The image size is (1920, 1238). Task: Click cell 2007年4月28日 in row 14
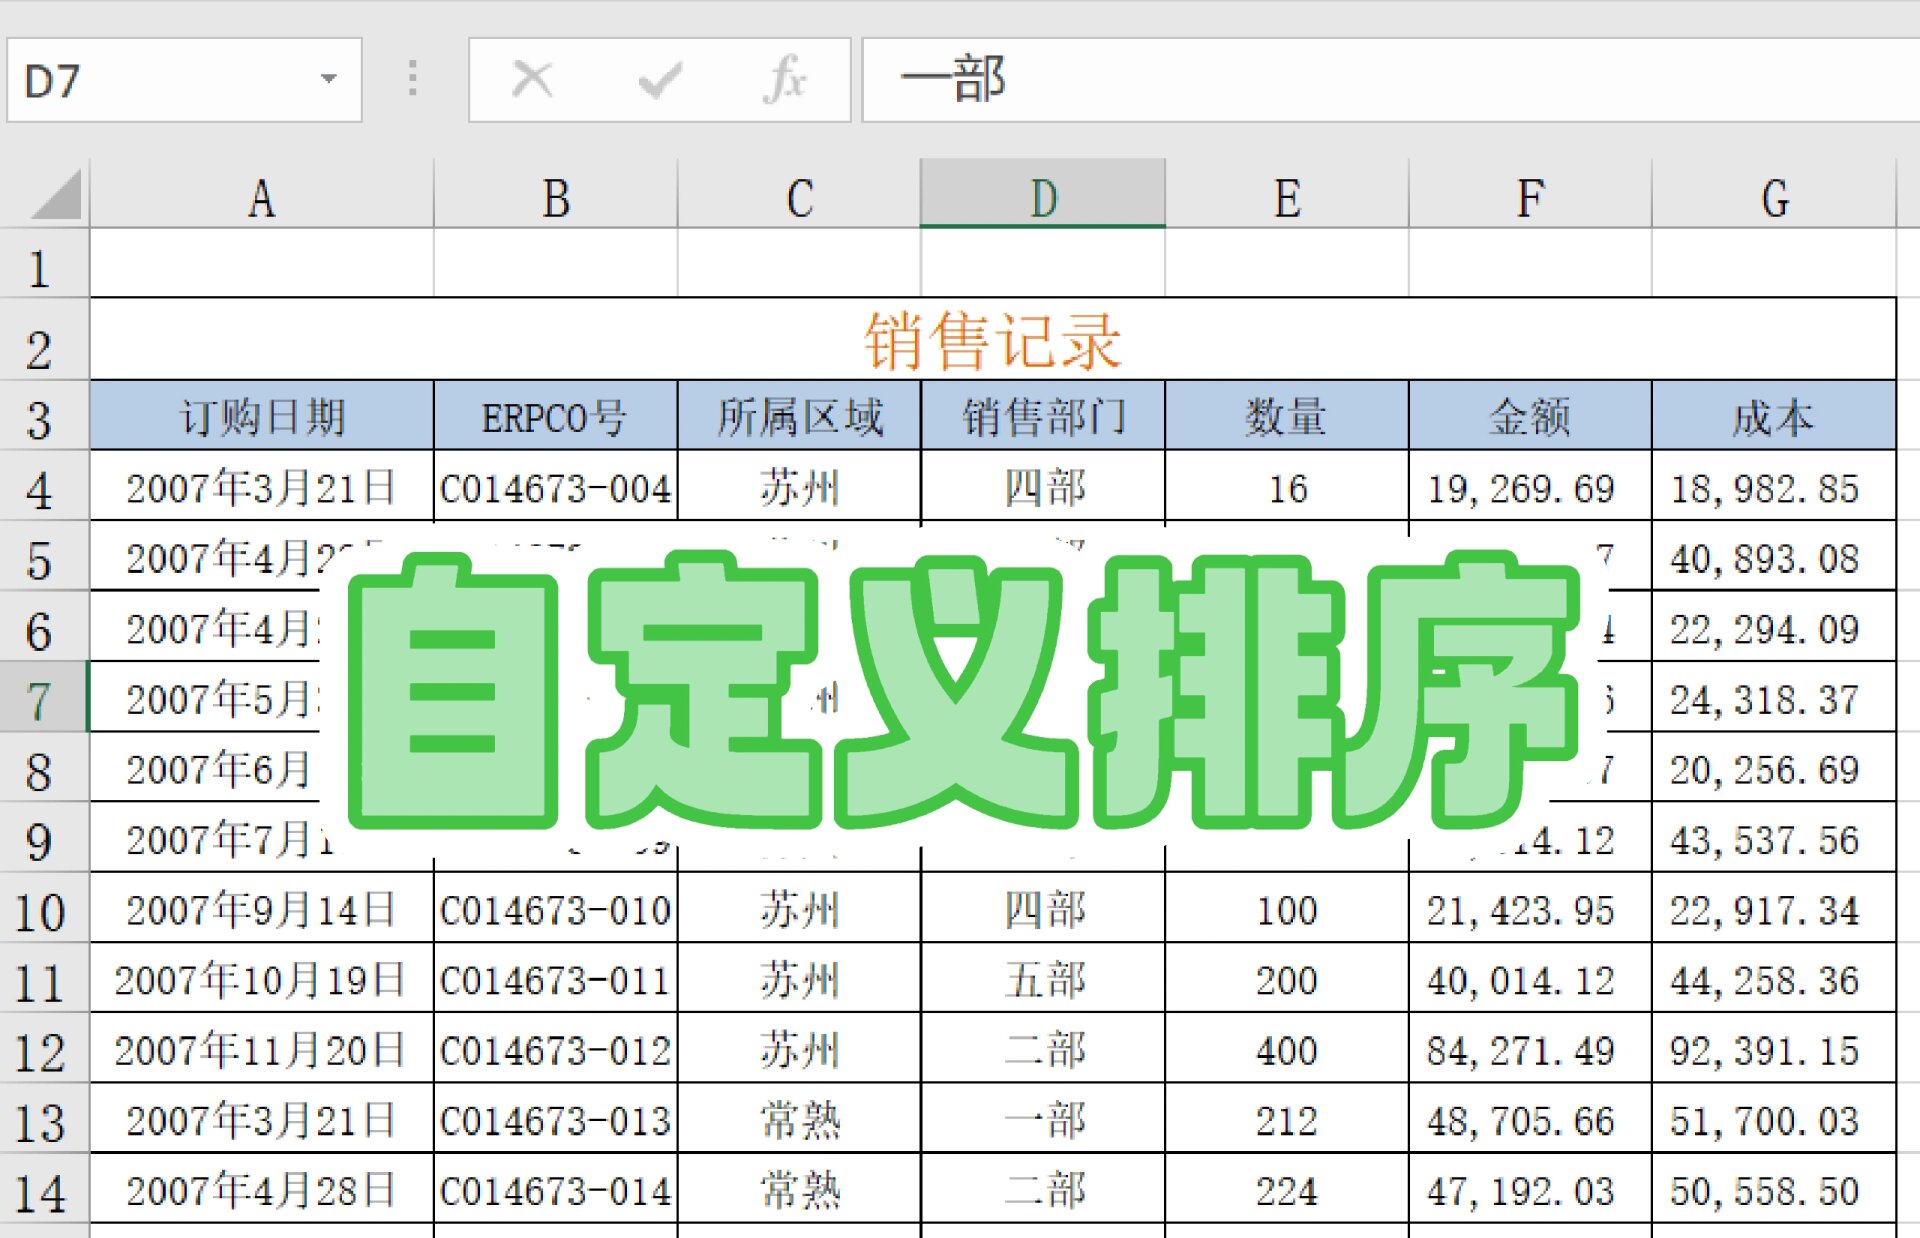(x=262, y=1190)
